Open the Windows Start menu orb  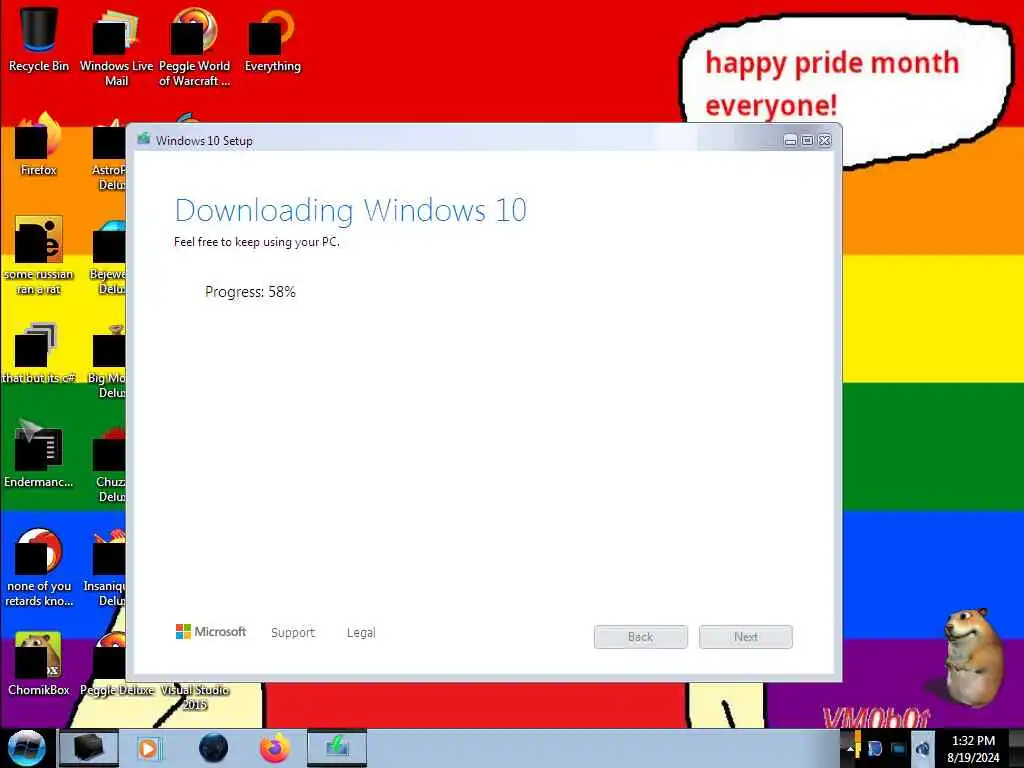pos(27,748)
